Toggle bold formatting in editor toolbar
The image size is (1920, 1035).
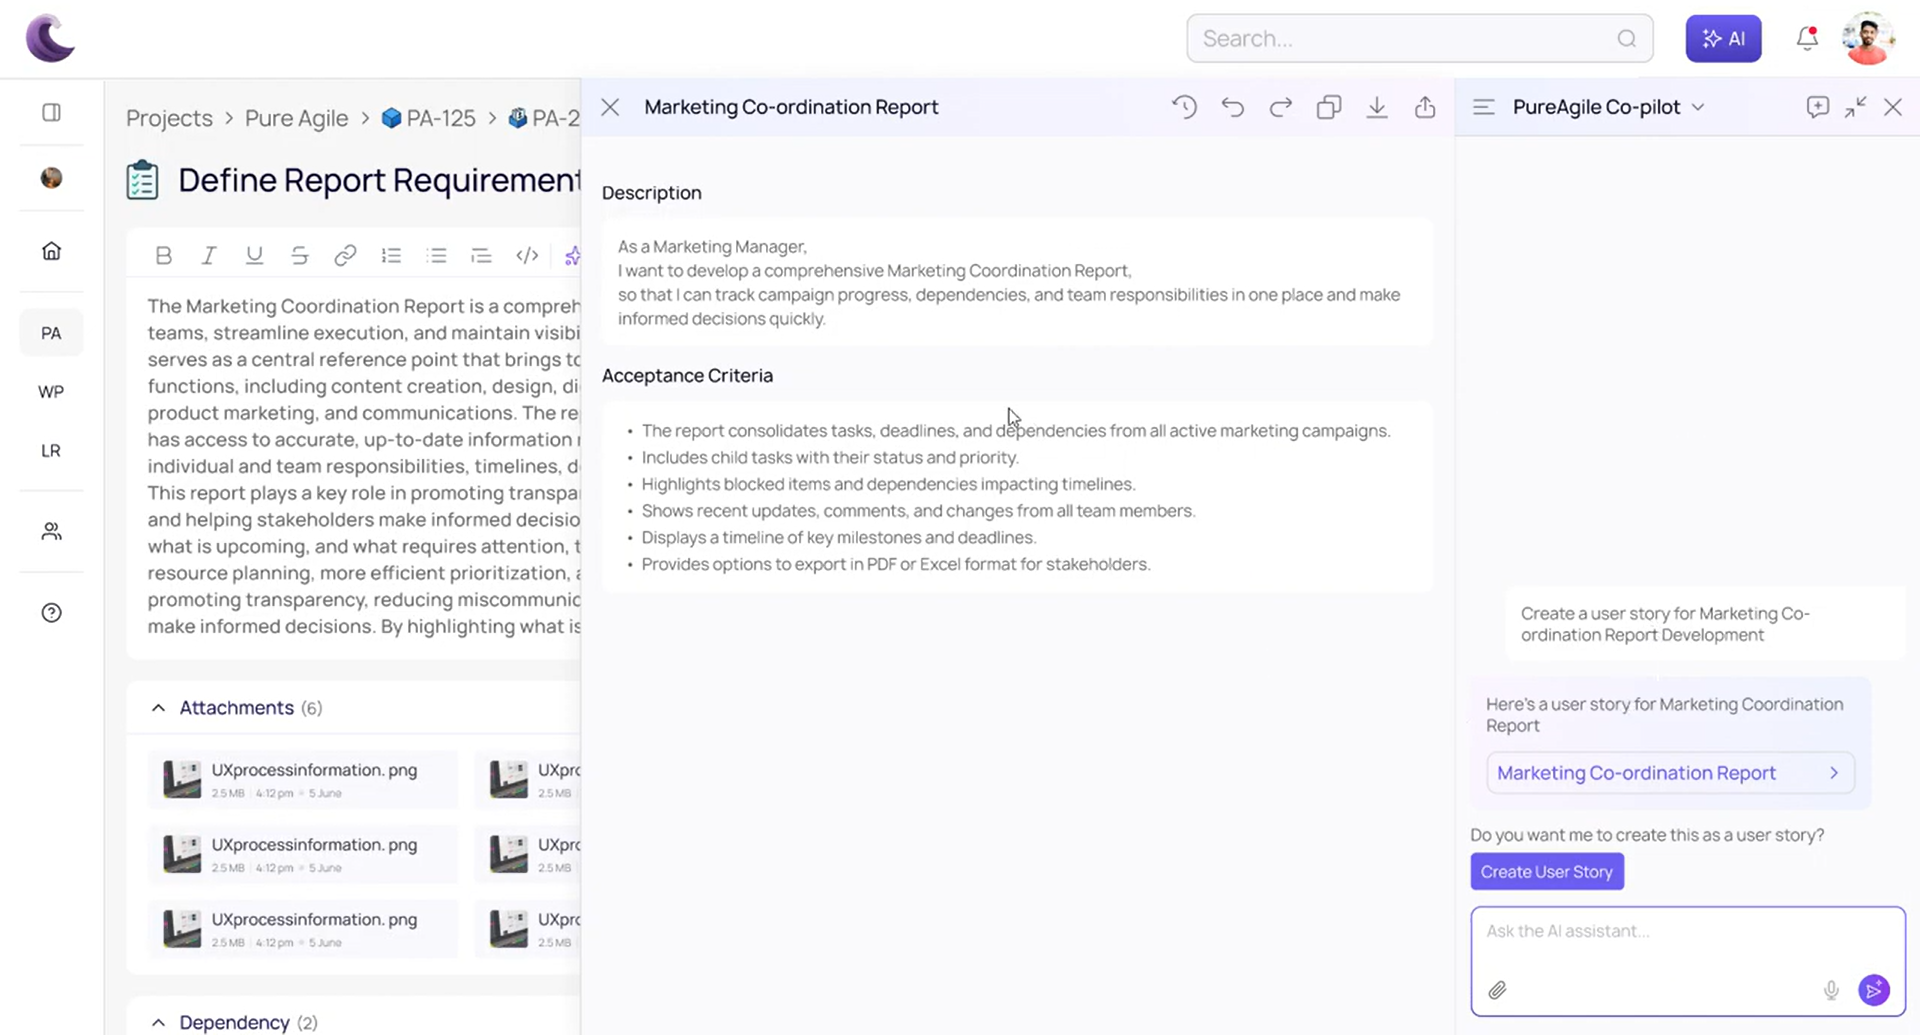(163, 256)
